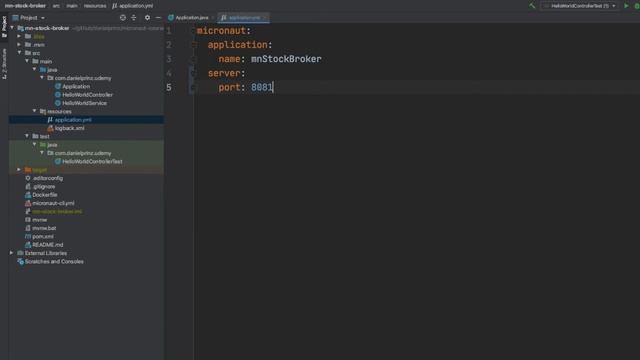The image size is (640, 360).
Task: Click the main breadcrumb
Action: click(72, 6)
